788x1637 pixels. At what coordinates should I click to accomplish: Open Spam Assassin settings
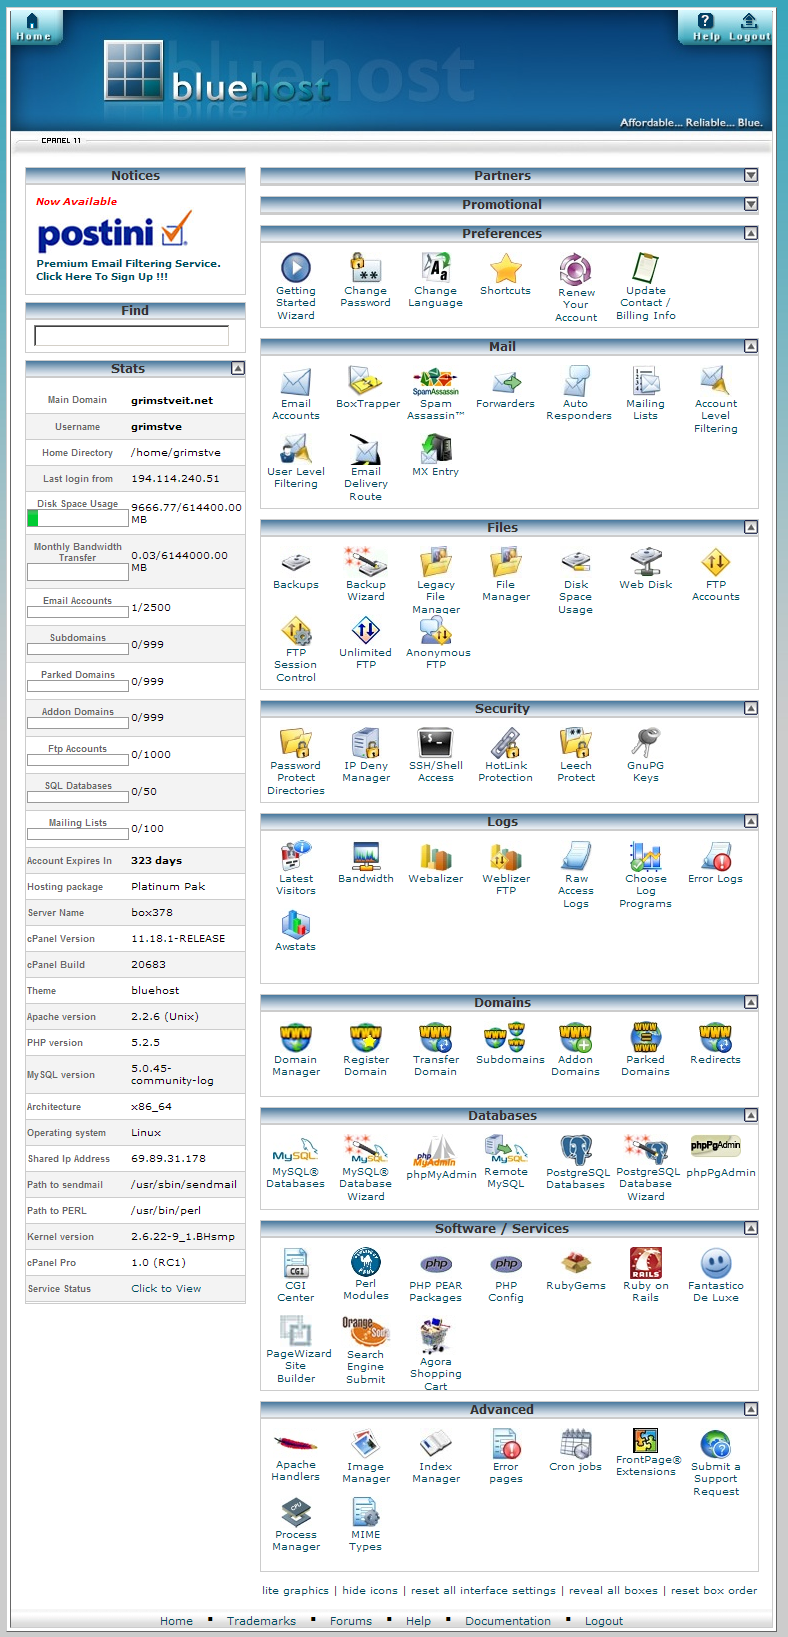(x=435, y=394)
